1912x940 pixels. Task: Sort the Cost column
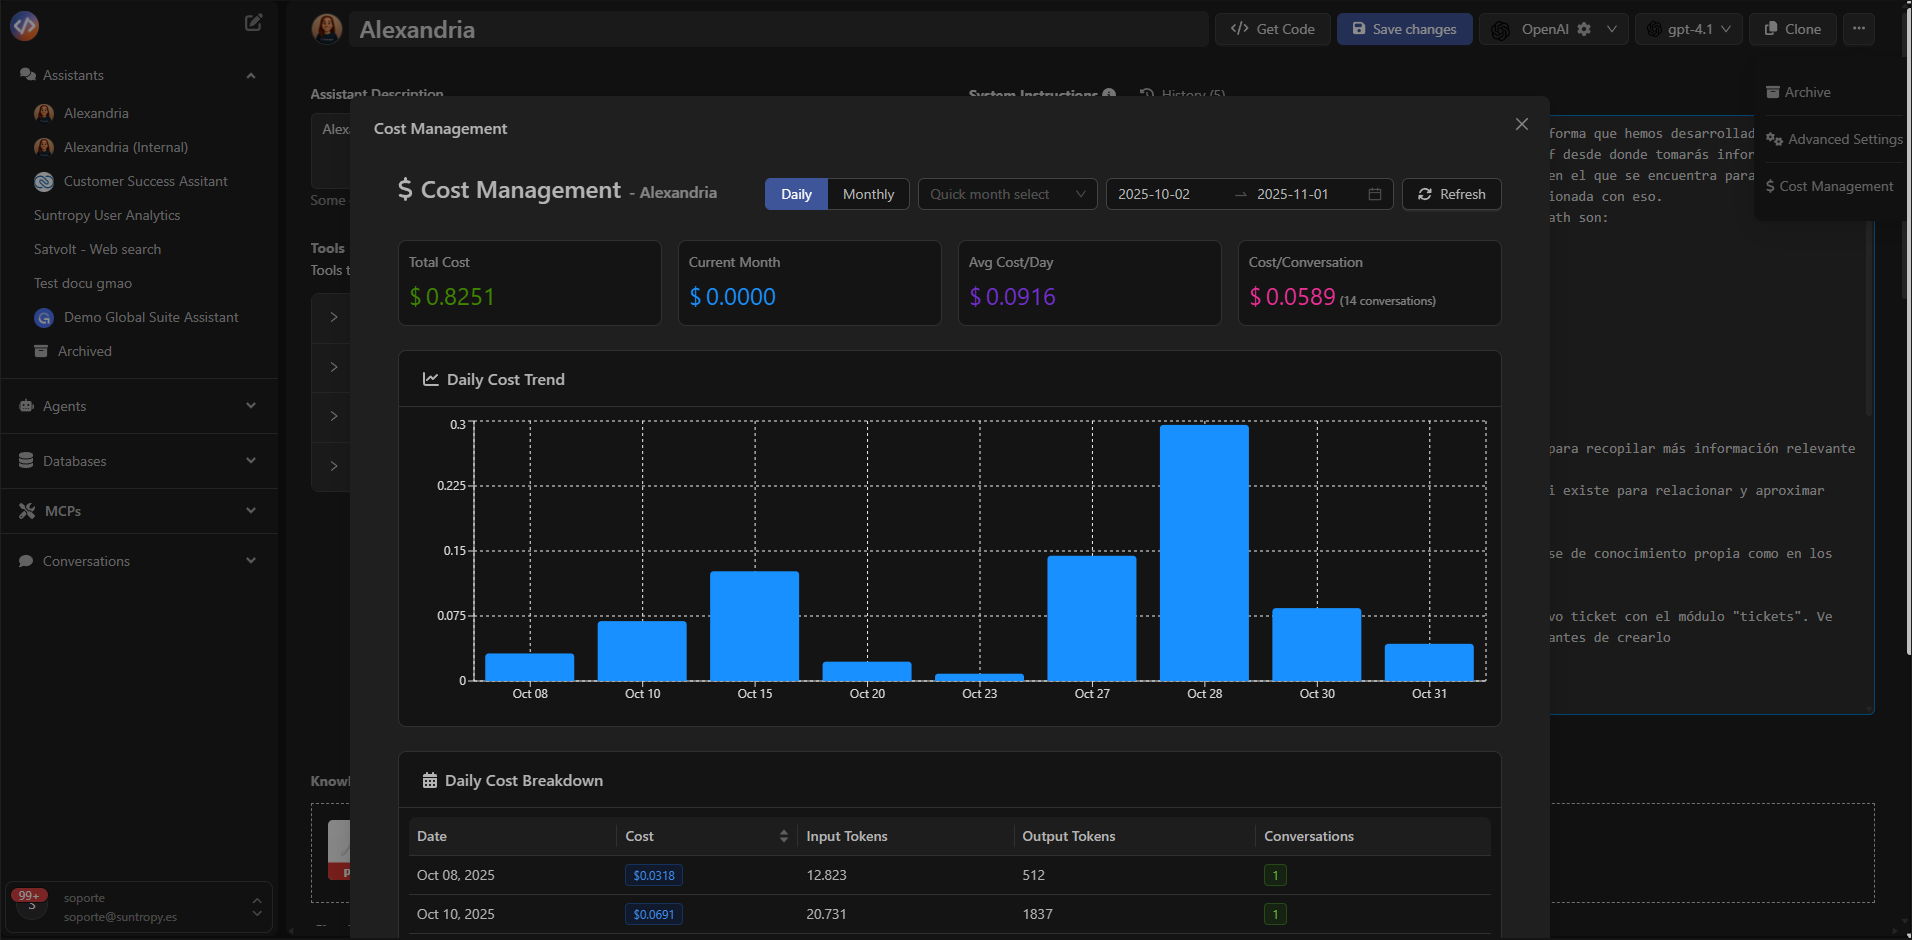(783, 836)
